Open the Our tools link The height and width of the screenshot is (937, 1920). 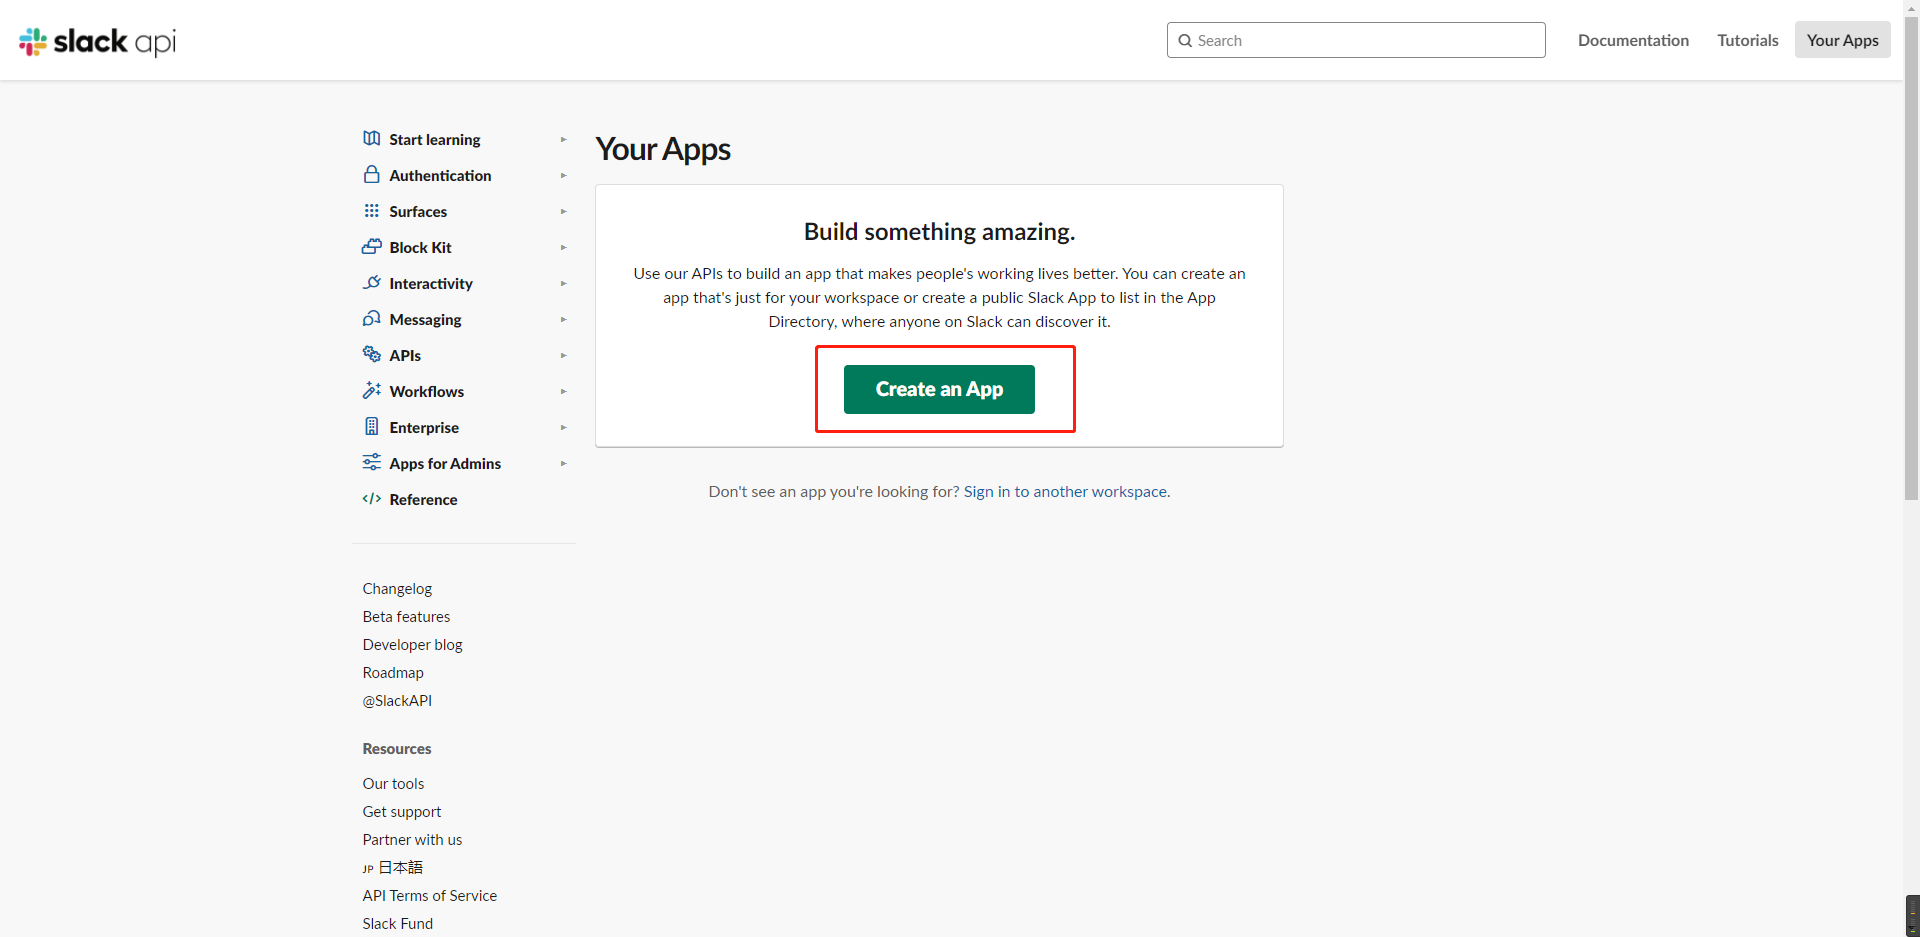point(393,784)
